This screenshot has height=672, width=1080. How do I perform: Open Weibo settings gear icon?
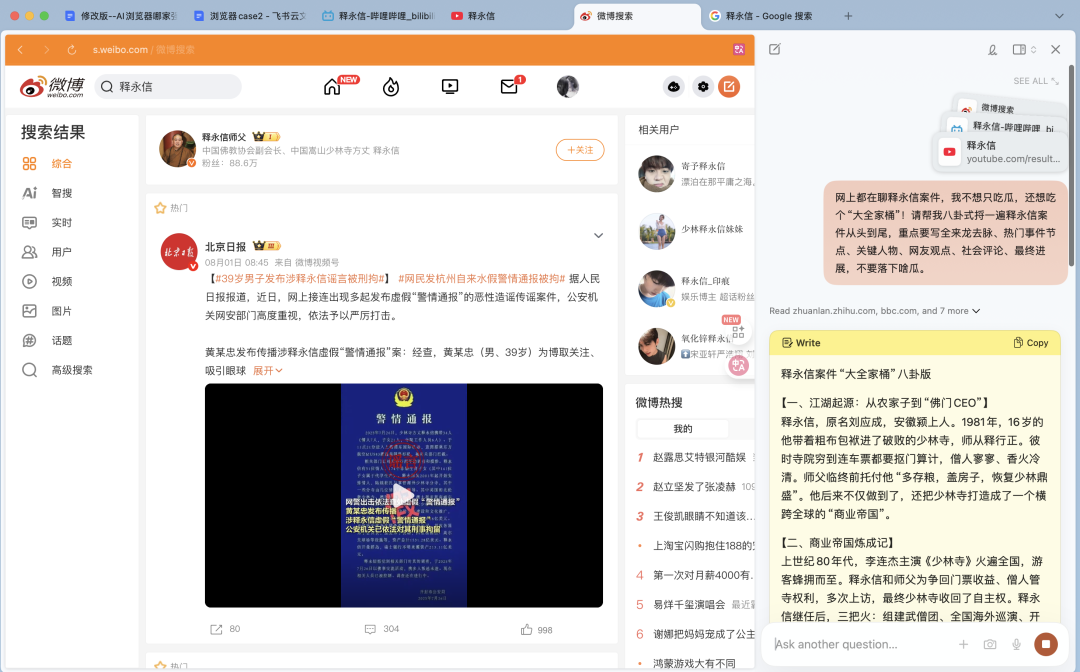pyautogui.click(x=702, y=86)
